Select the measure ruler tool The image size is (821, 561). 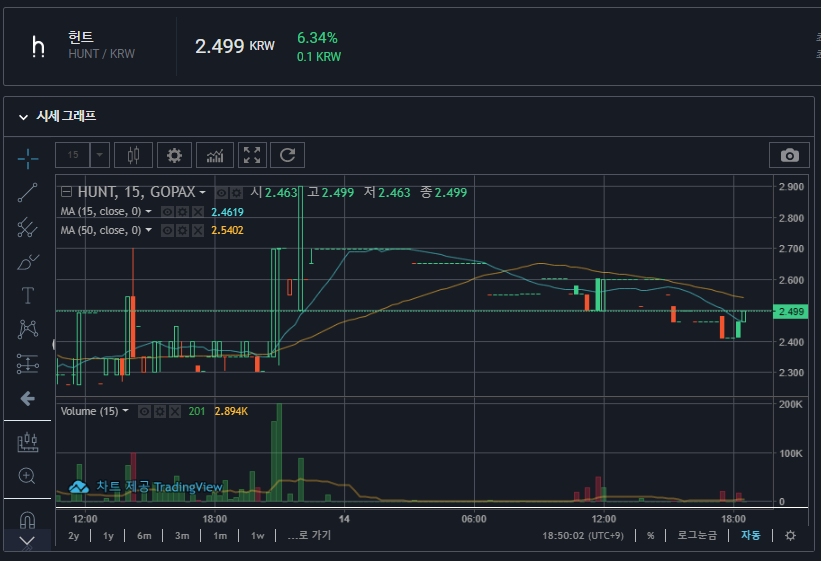click(27, 442)
